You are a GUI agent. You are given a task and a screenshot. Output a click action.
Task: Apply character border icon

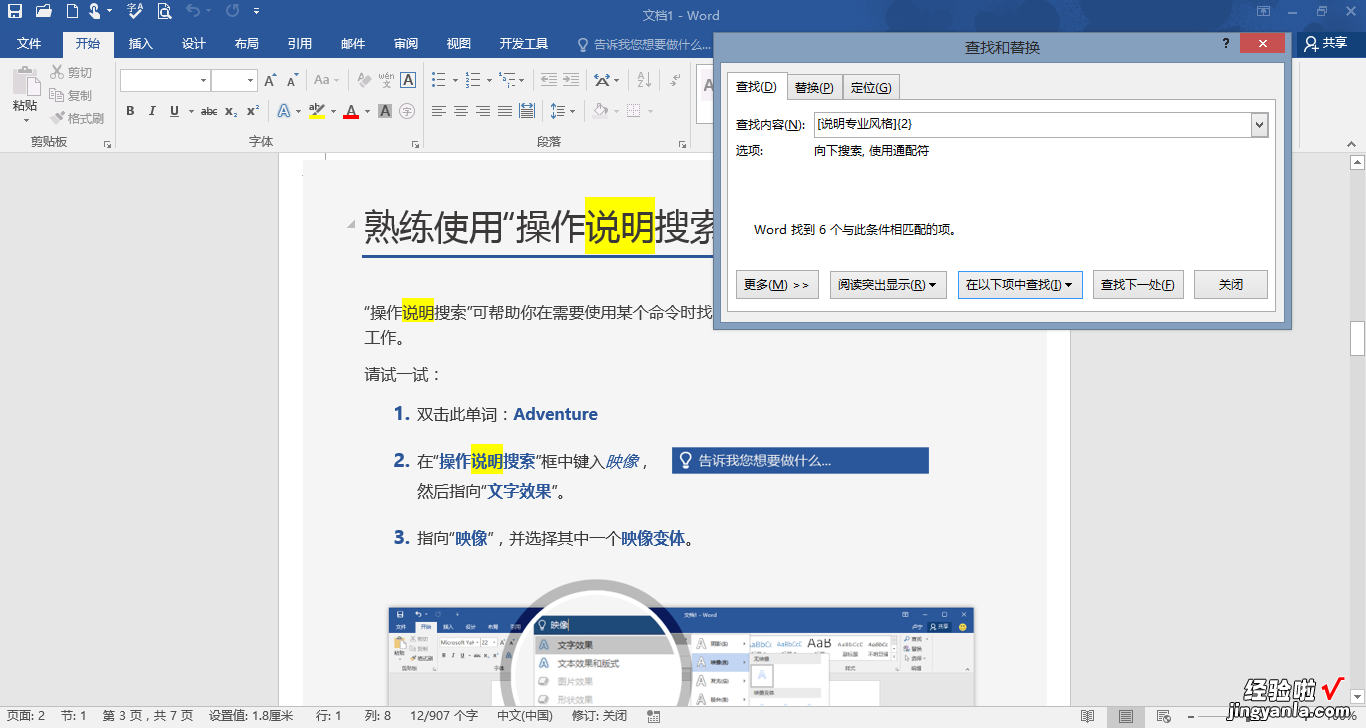tap(408, 80)
